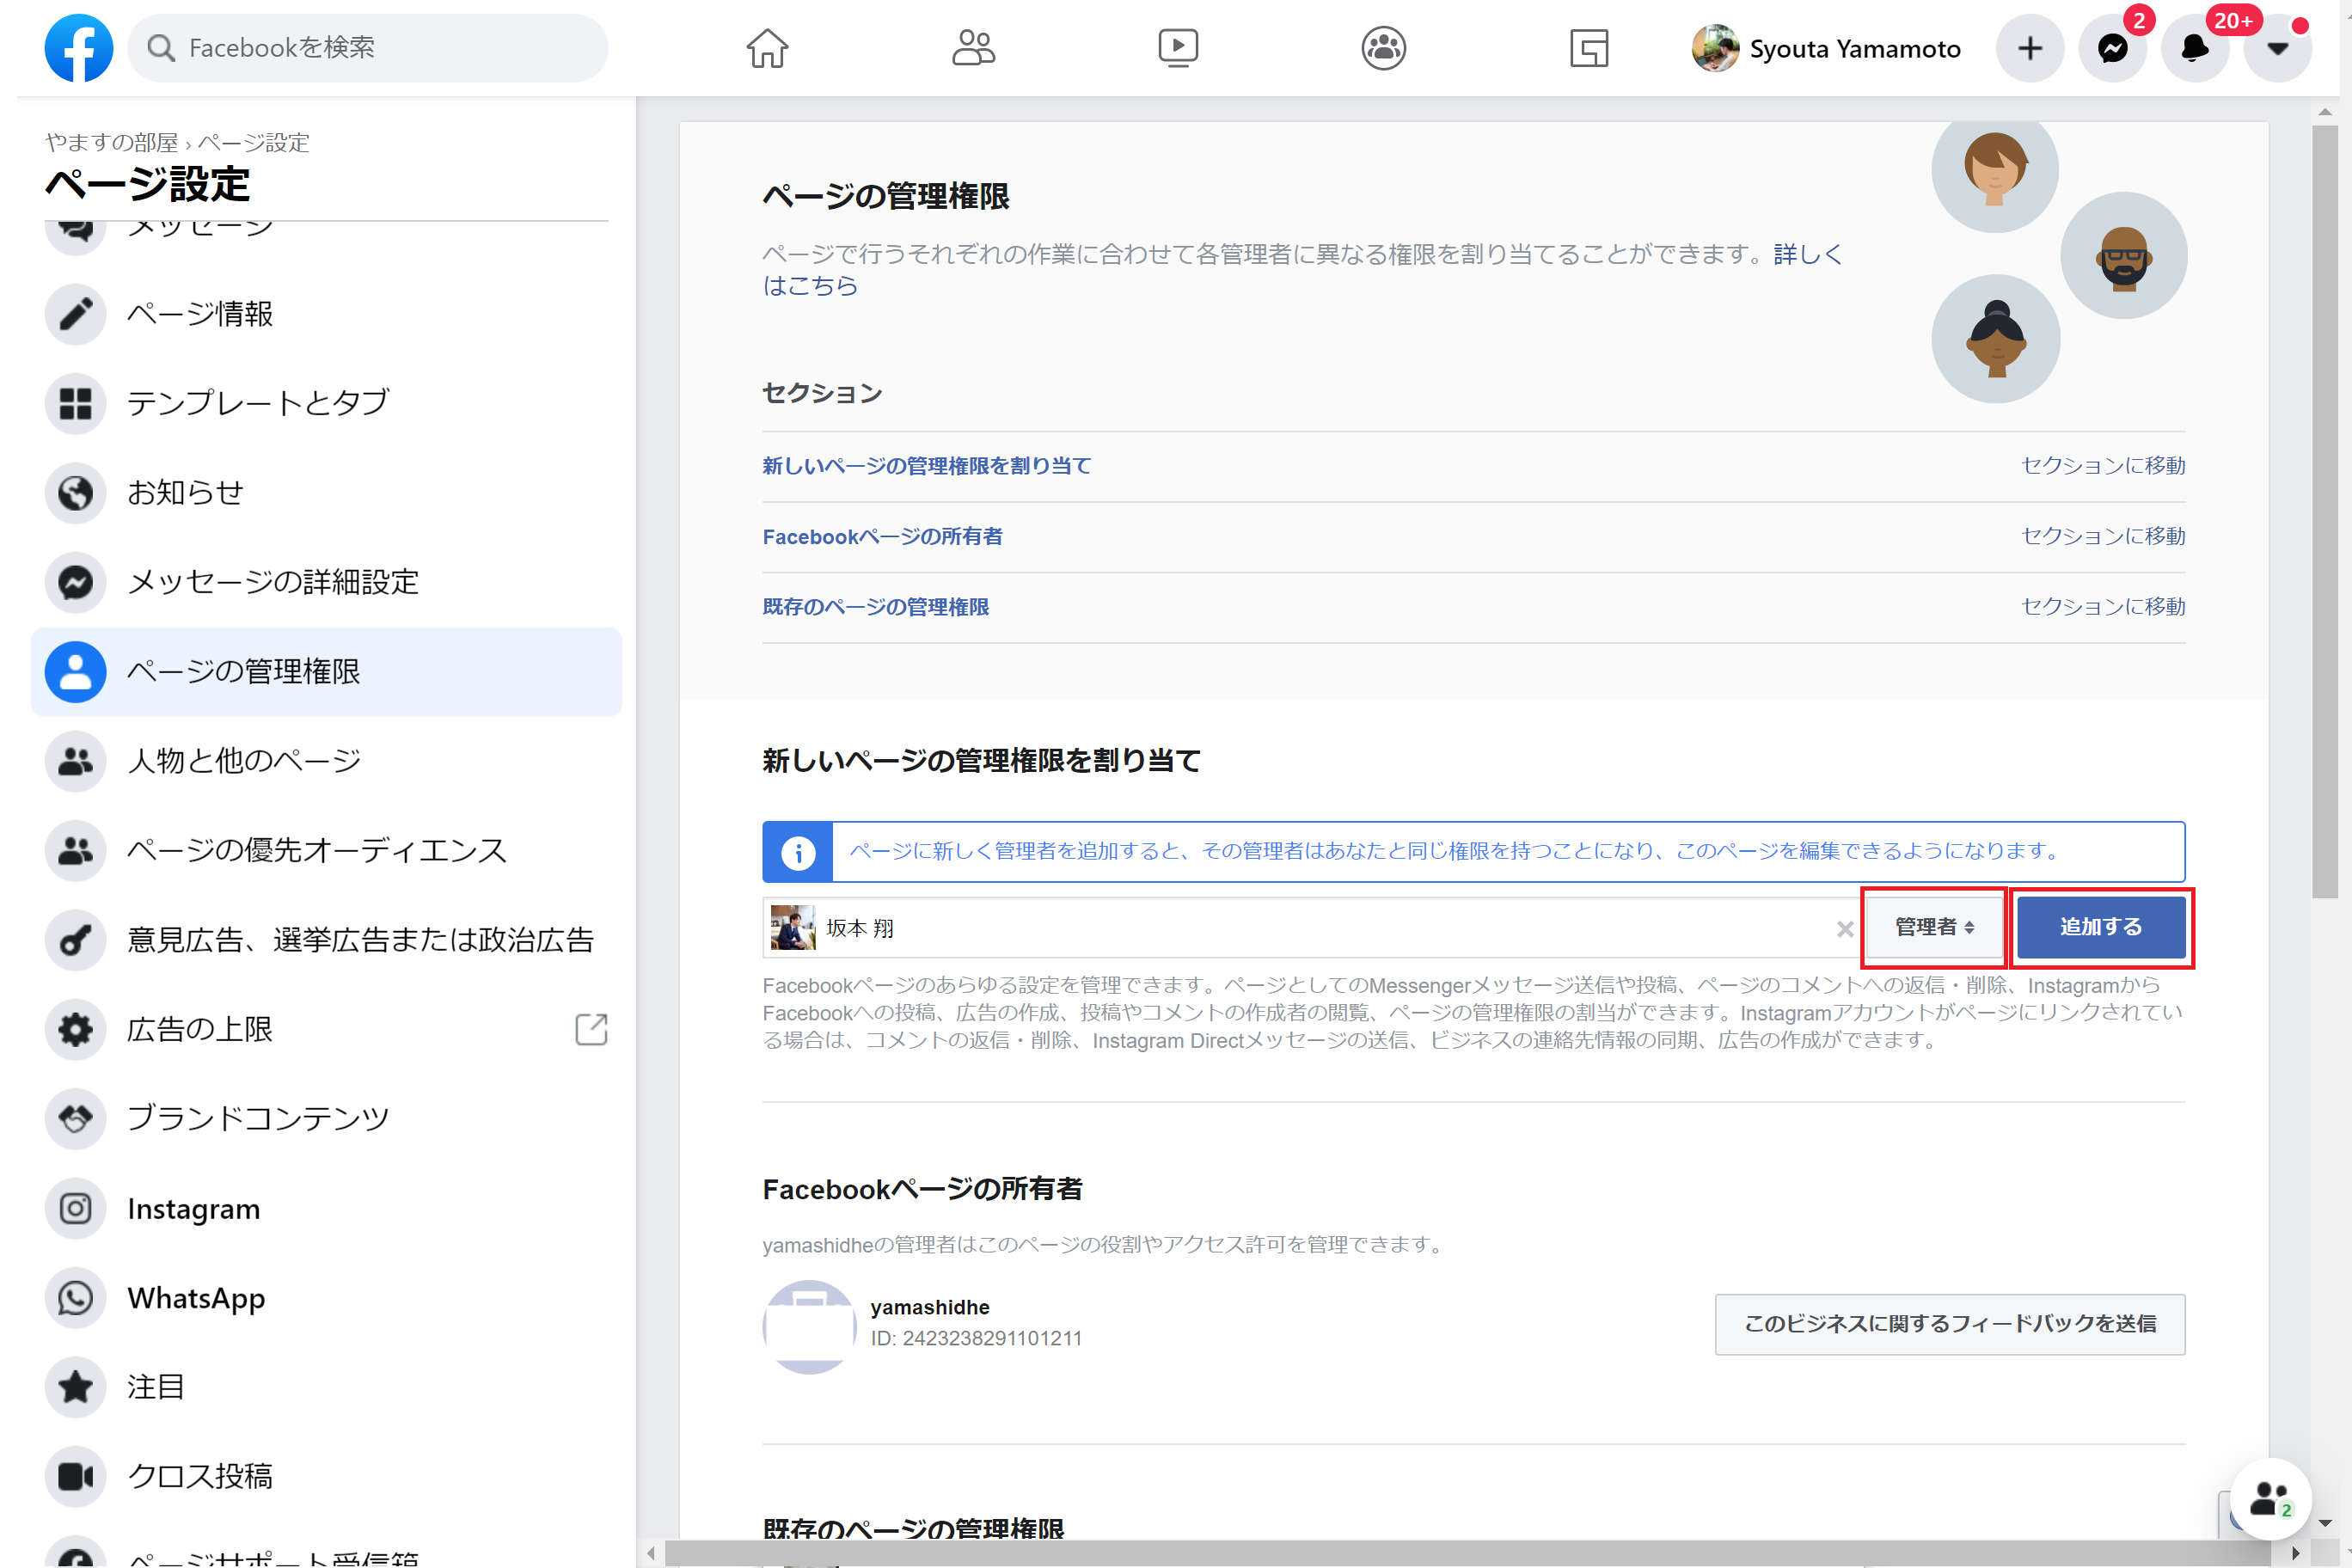The width and height of the screenshot is (2352, 1568).
Task: Open notifications bell with 20+ badge
Action: coord(2196,48)
